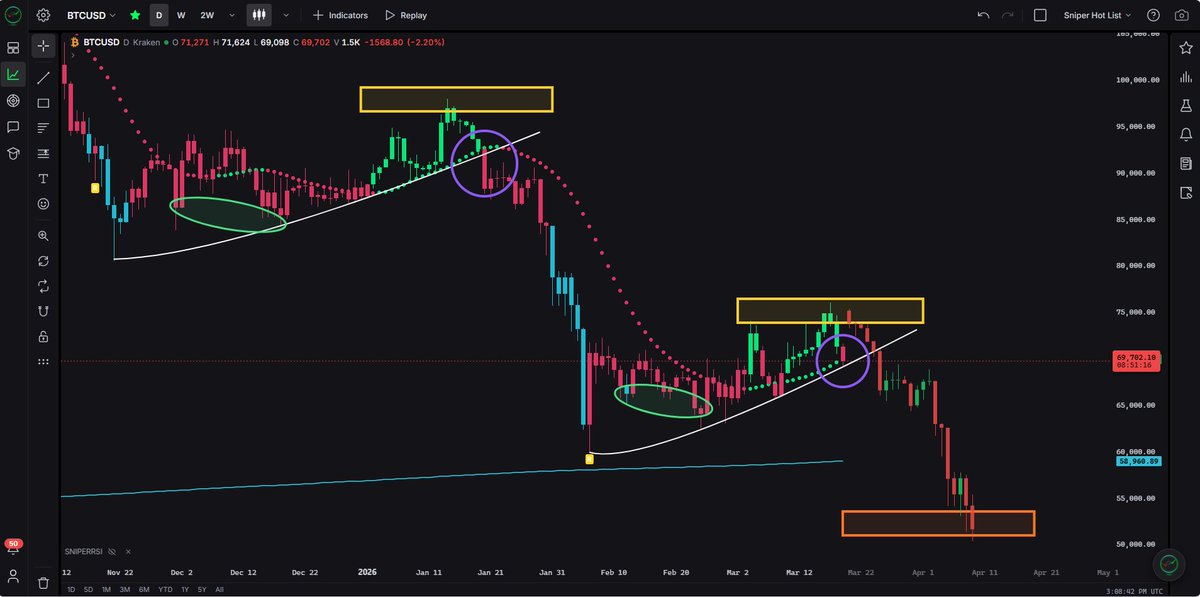Open the watchlist star in right sidebar

1185,46
